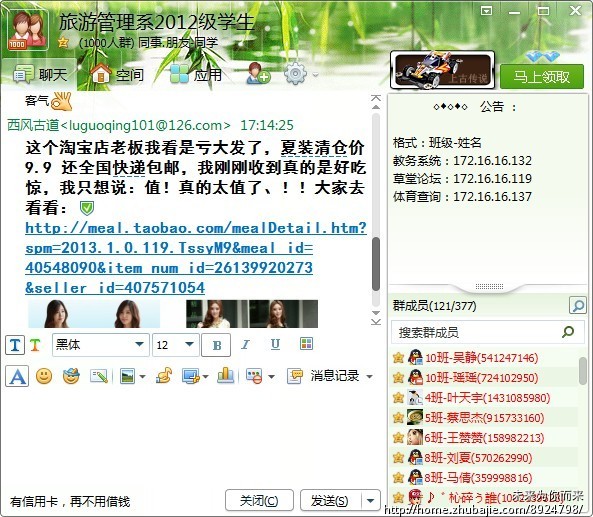Open the 有信用卡，再不用借钱 ad link

pos(70,502)
